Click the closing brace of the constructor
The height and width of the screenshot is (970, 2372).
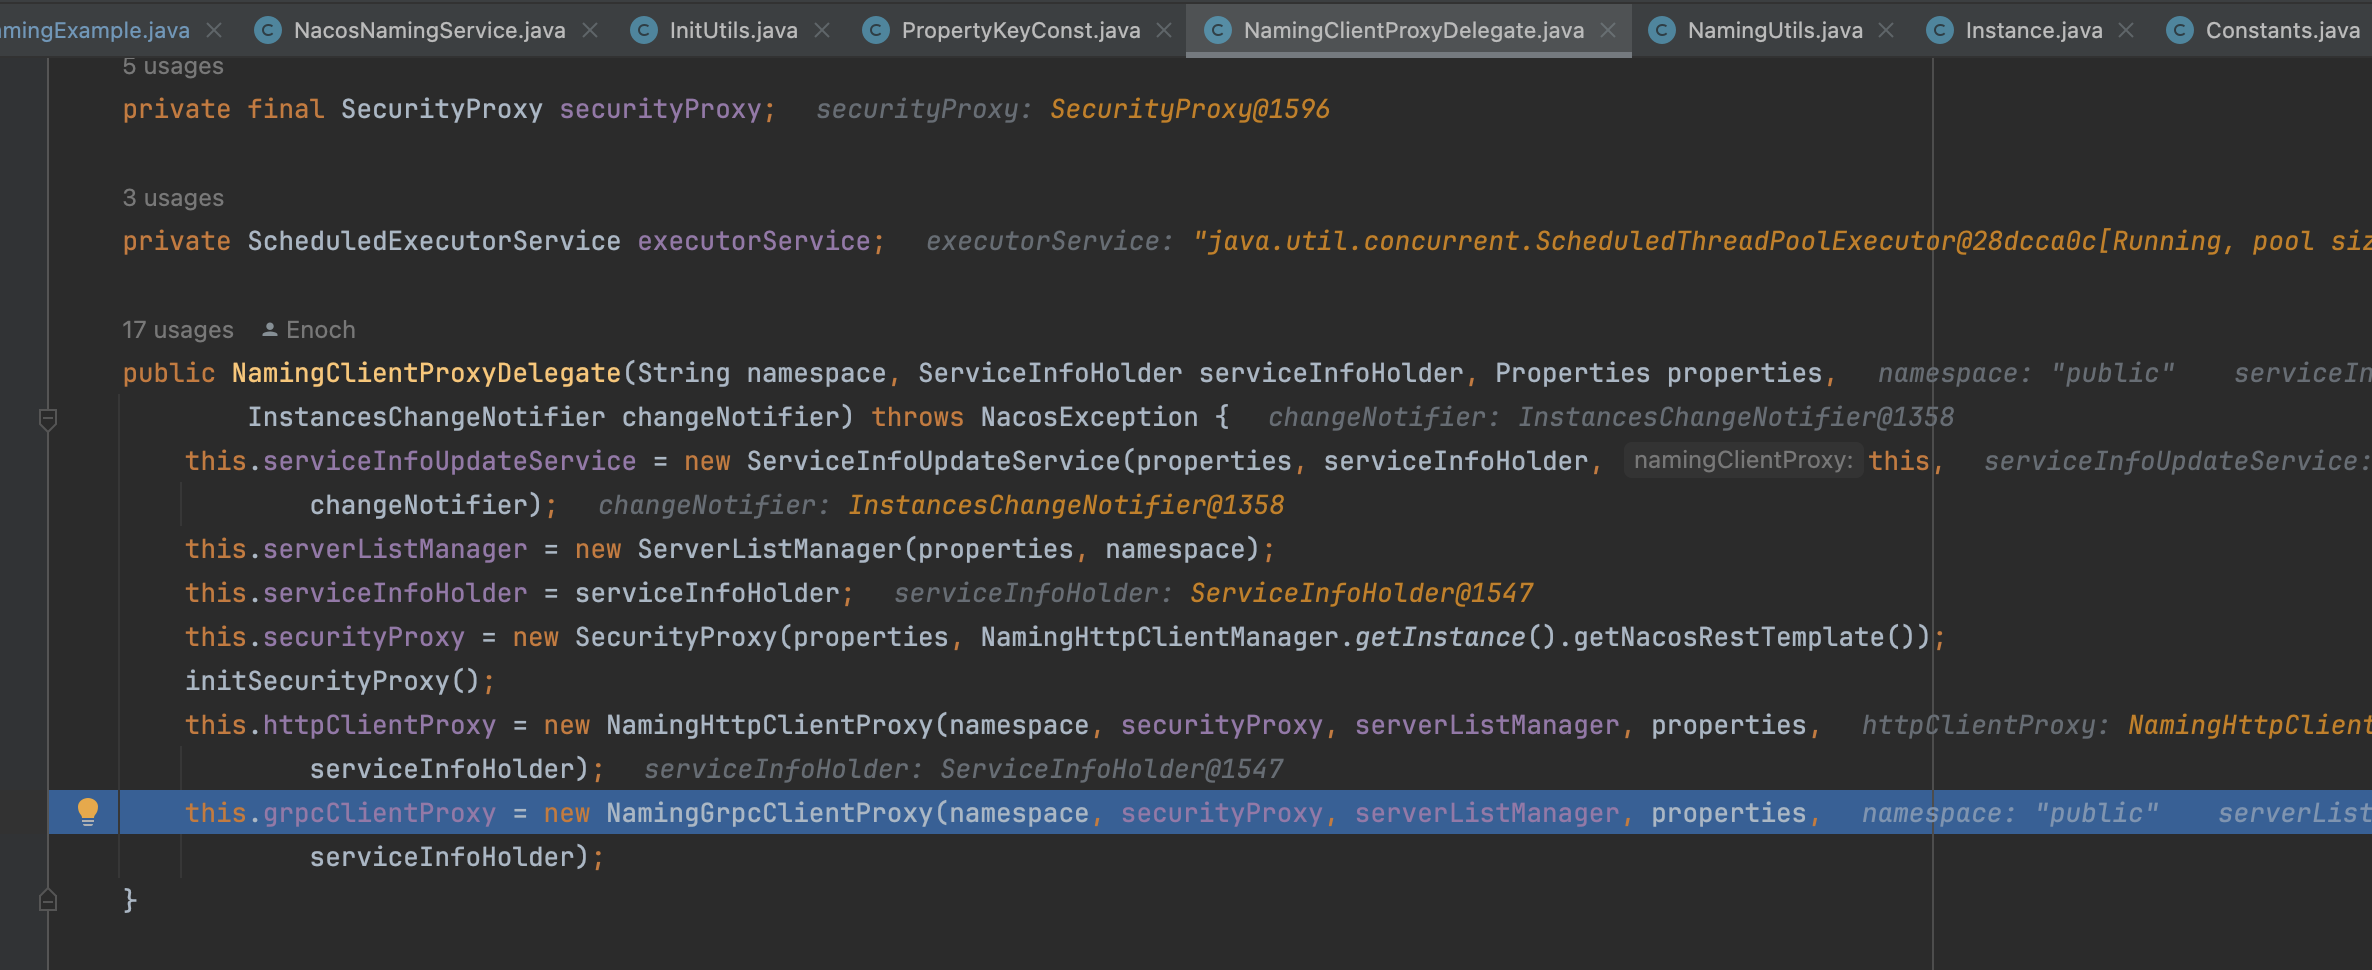[130, 900]
